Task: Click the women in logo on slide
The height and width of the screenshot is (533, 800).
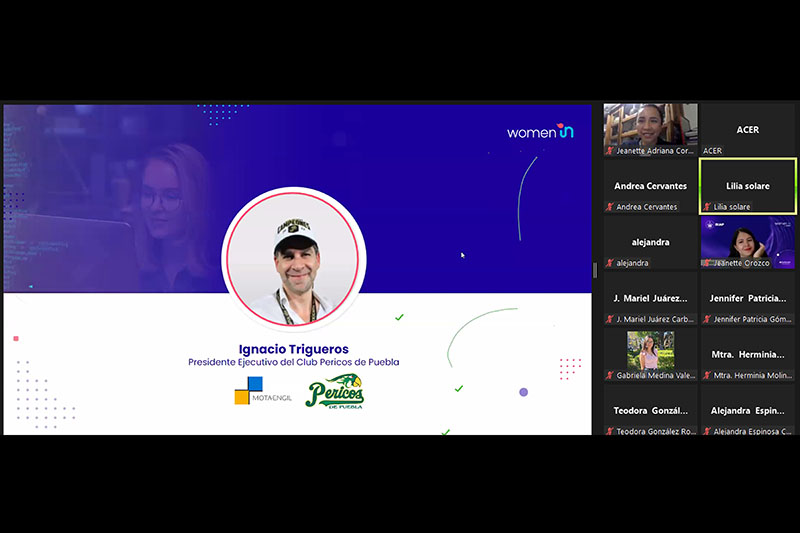Action: [540, 132]
